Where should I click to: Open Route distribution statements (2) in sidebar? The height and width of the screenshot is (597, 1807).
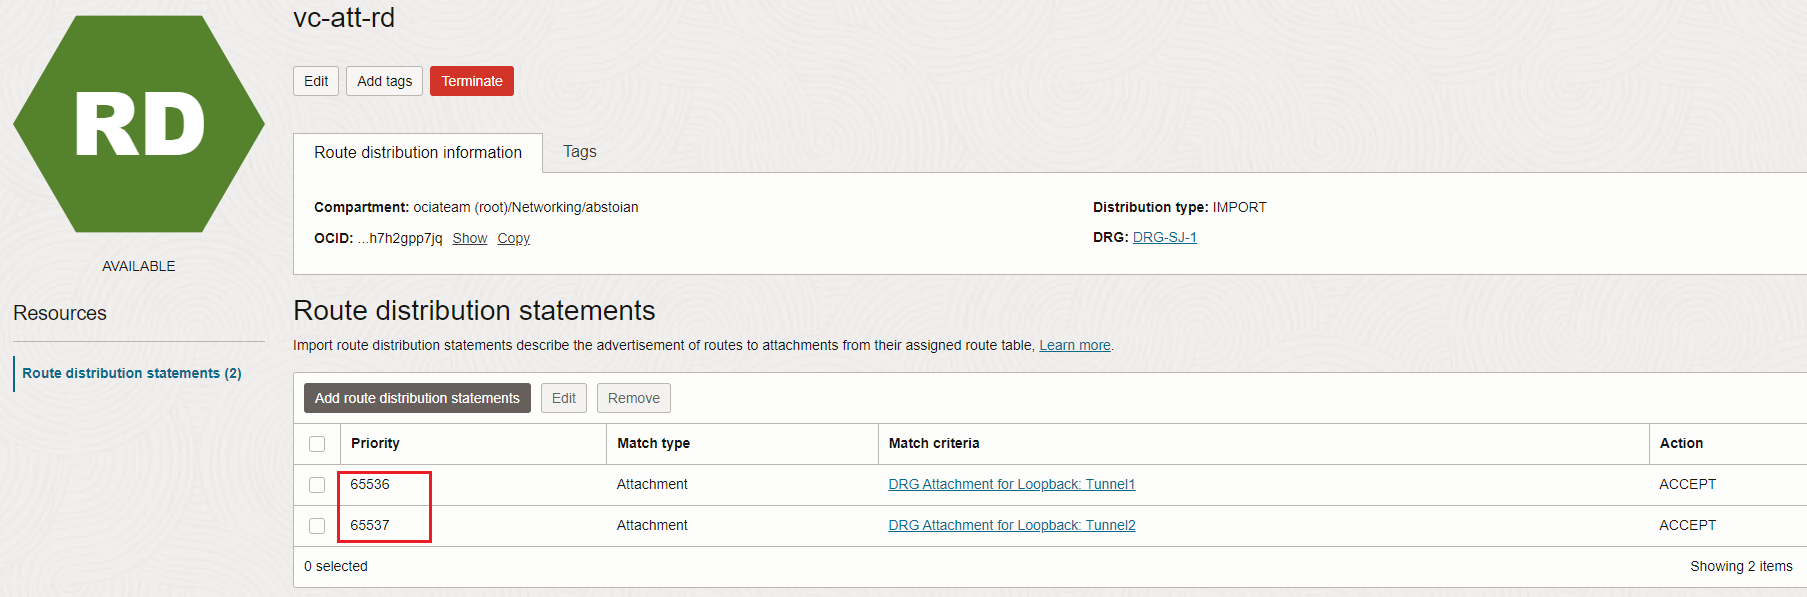pos(132,373)
